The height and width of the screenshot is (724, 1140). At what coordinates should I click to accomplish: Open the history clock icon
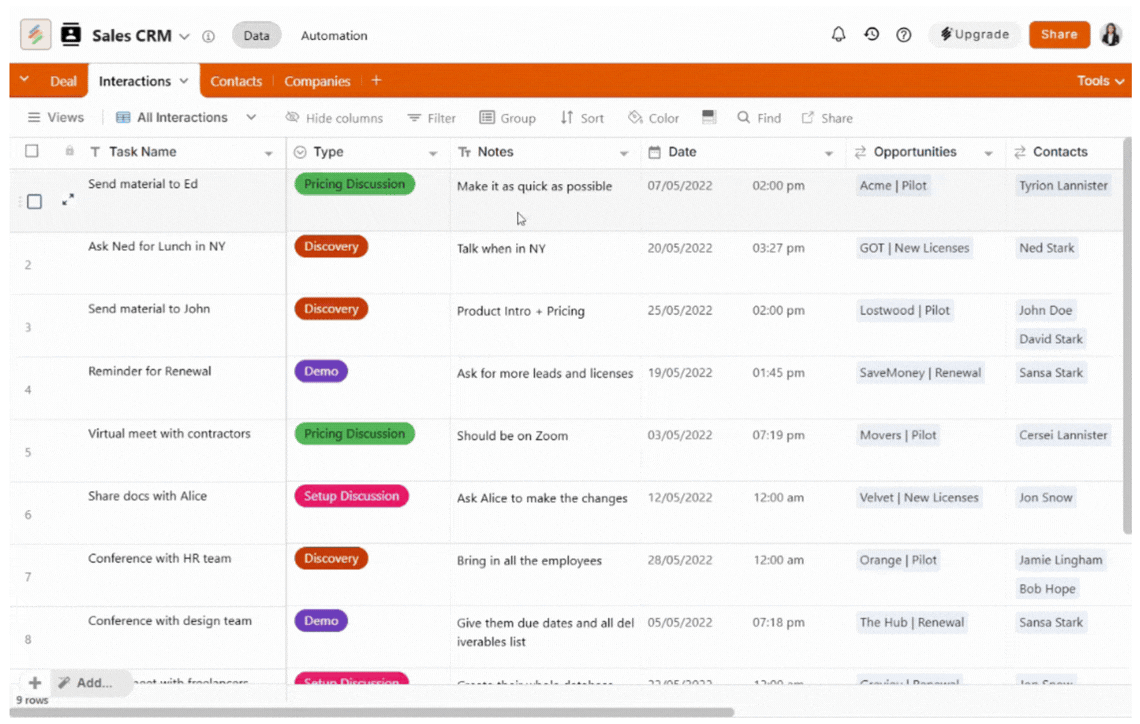click(872, 35)
